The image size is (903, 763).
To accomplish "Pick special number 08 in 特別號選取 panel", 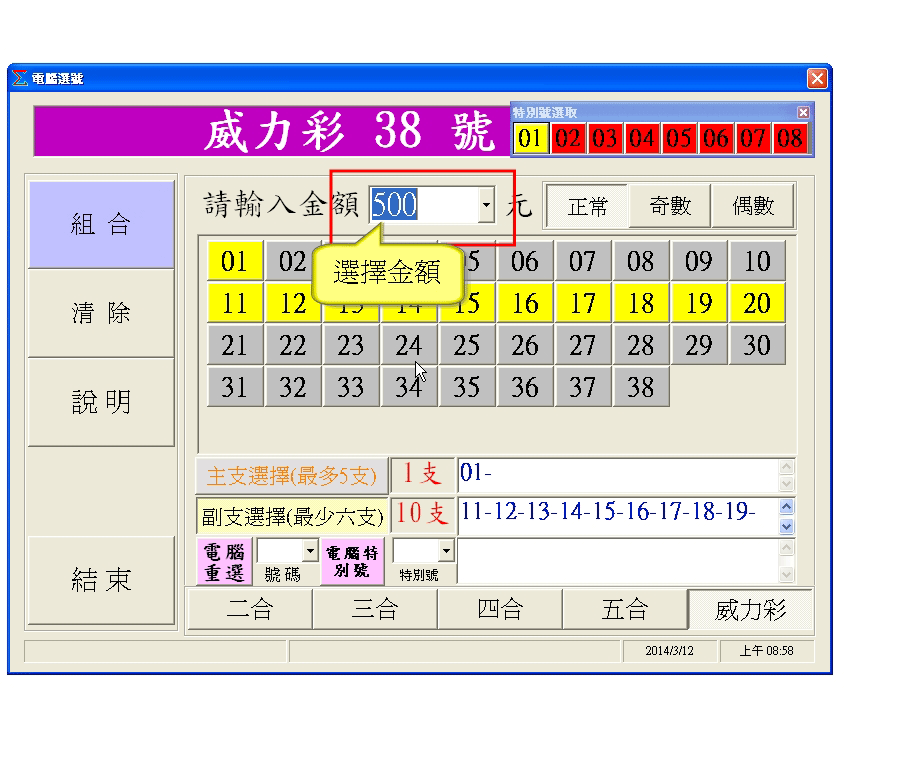I will click(790, 138).
